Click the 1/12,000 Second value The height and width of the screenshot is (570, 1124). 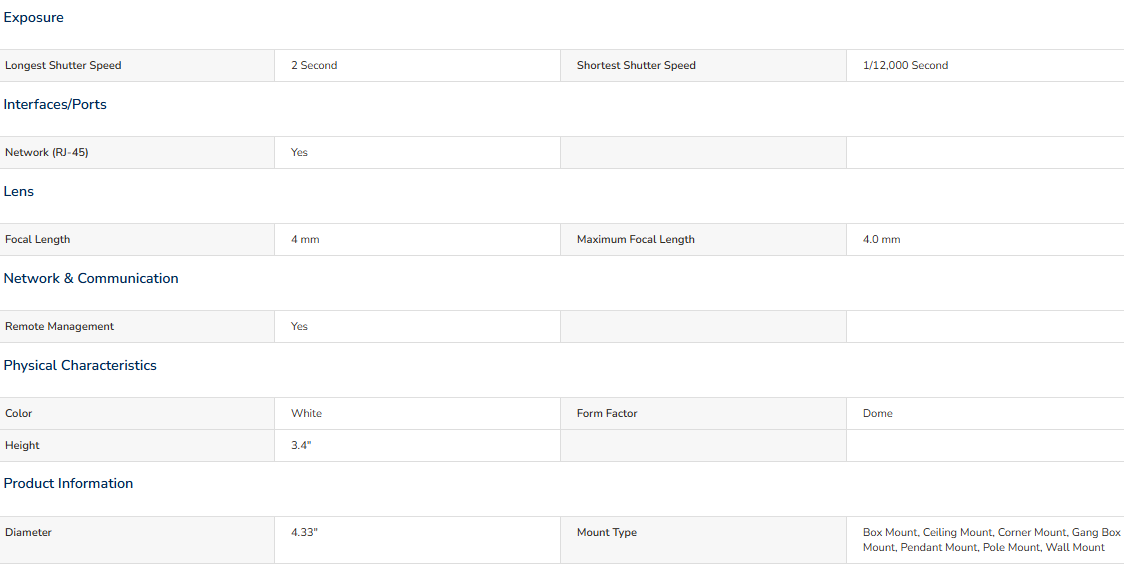pos(905,65)
